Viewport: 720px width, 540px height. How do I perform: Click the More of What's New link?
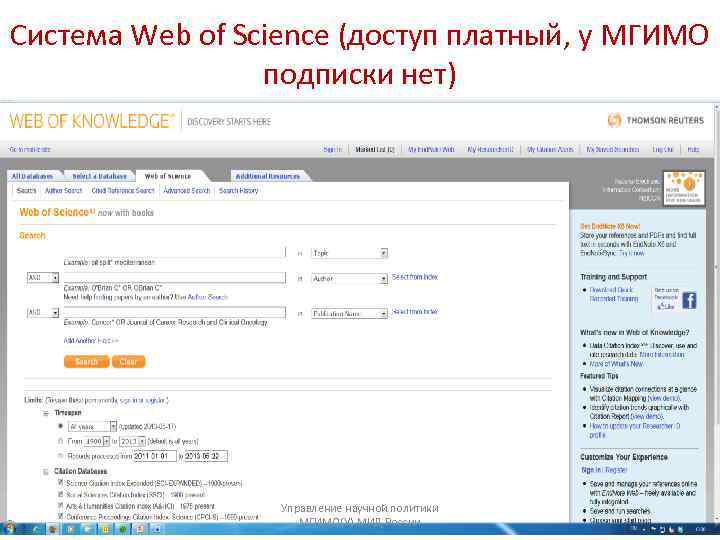coord(616,364)
